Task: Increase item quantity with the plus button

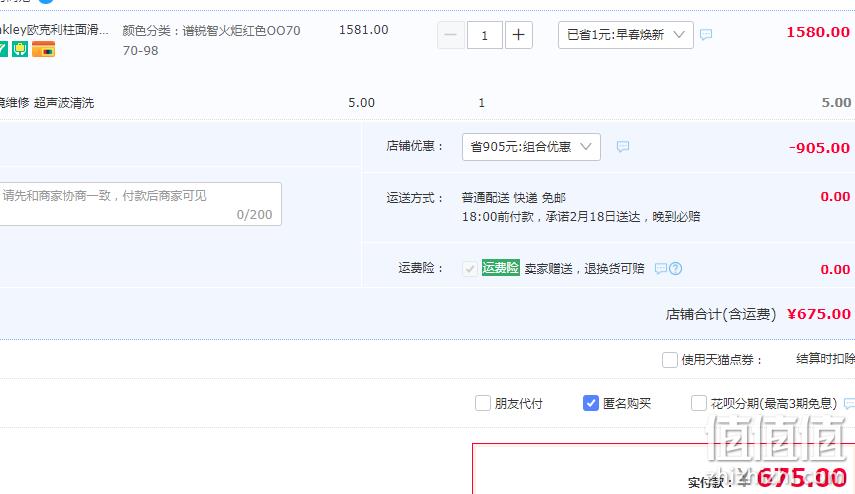Action: (x=519, y=35)
